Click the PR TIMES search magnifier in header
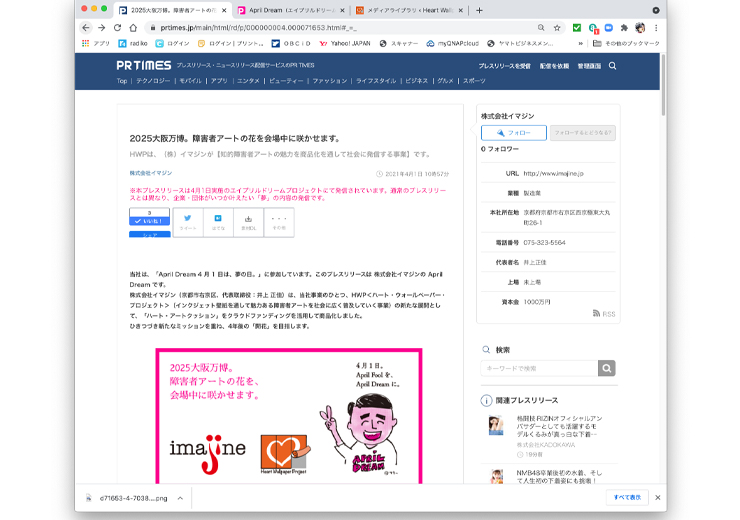740x520 pixels. [x=612, y=66]
